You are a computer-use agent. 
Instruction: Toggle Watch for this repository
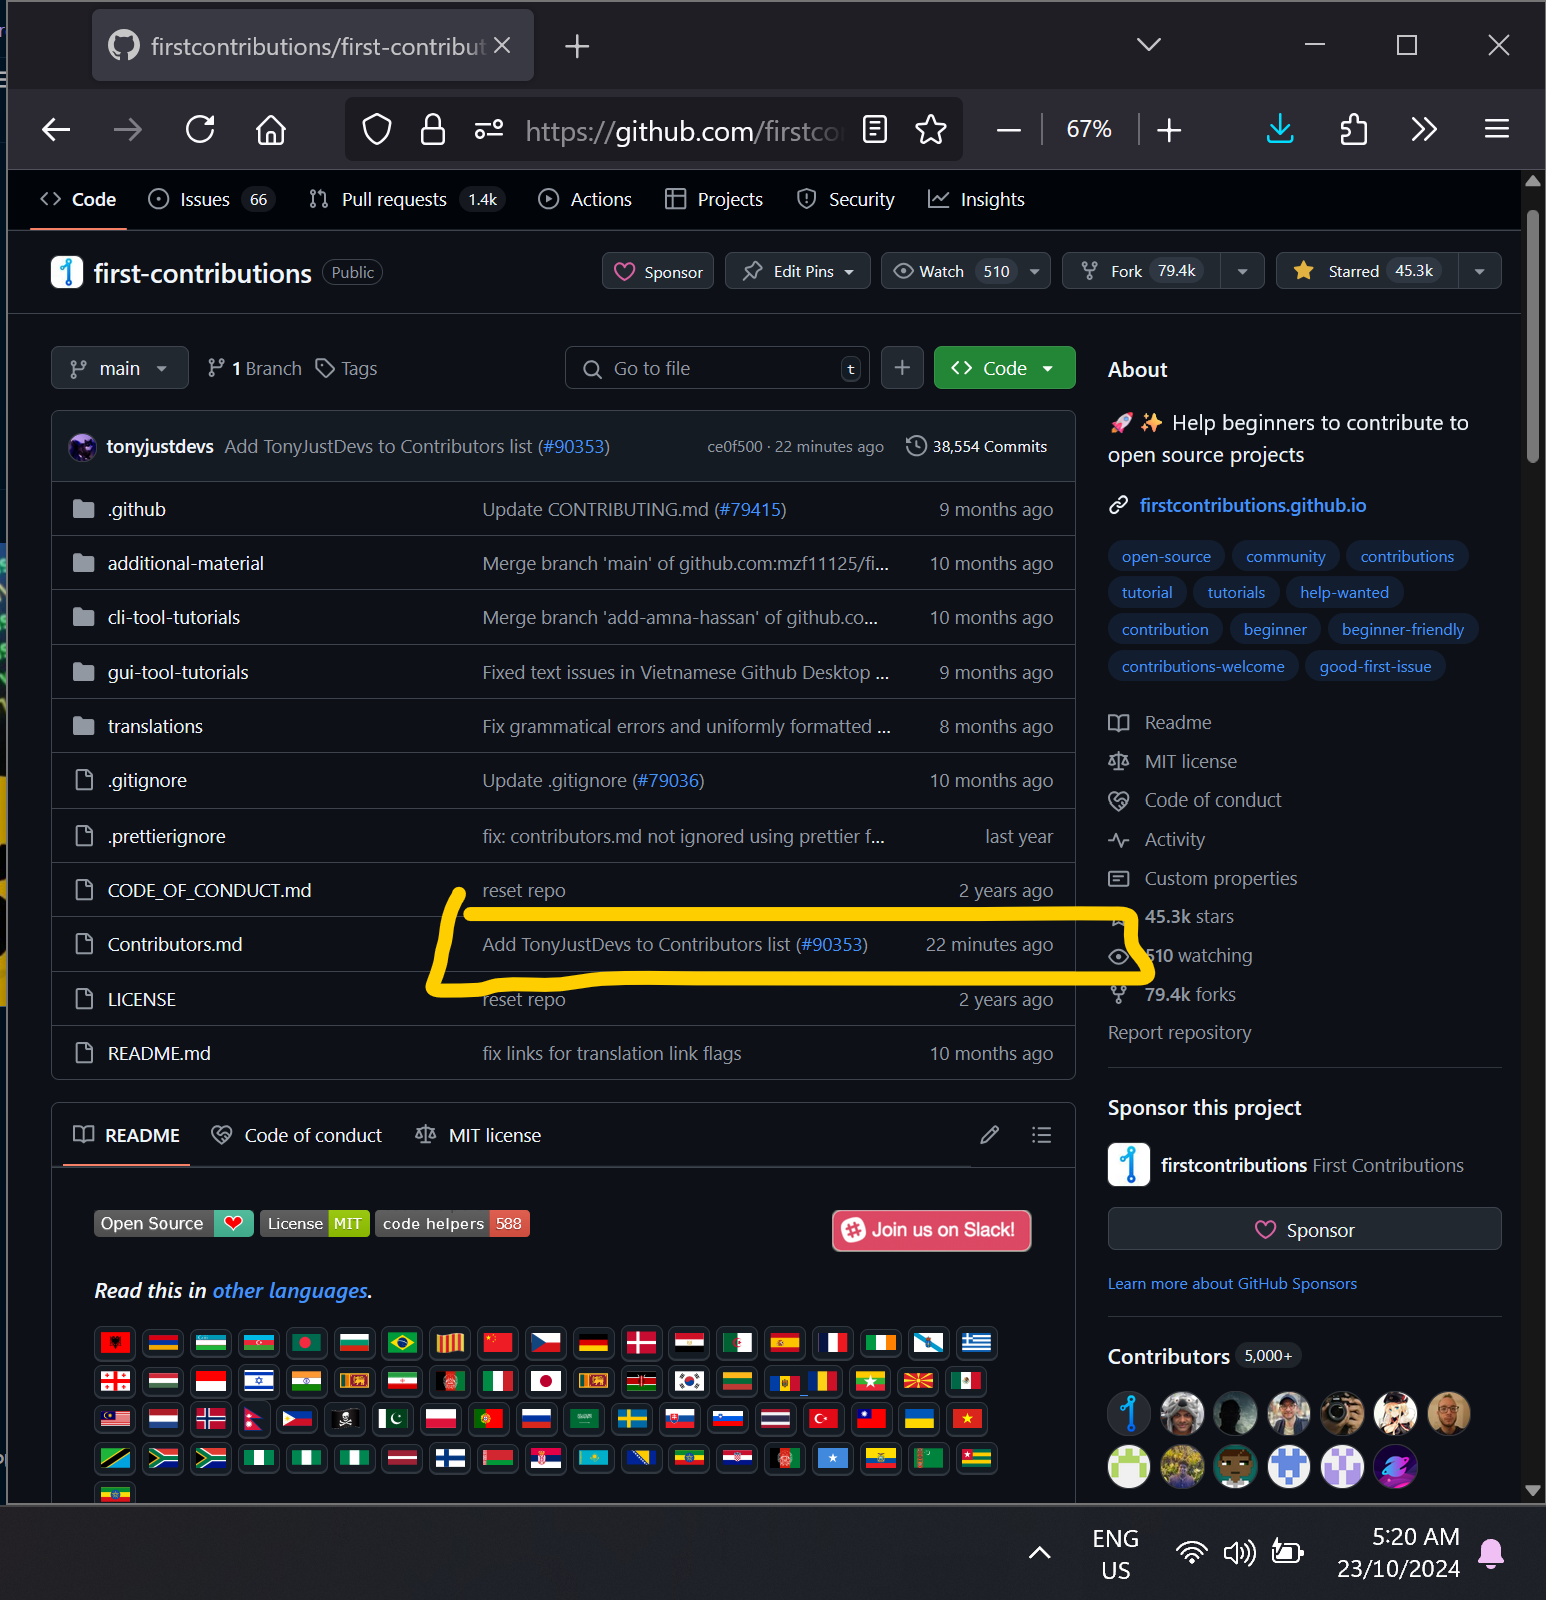click(951, 271)
